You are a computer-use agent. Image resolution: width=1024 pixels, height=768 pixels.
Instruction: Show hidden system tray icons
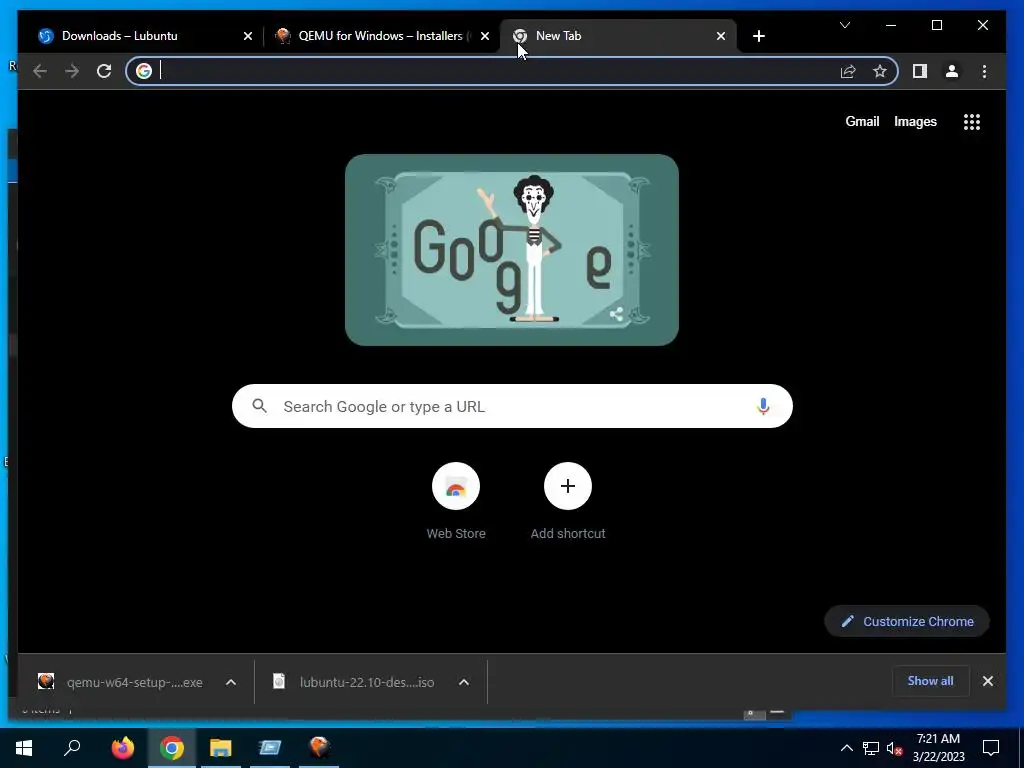846,748
